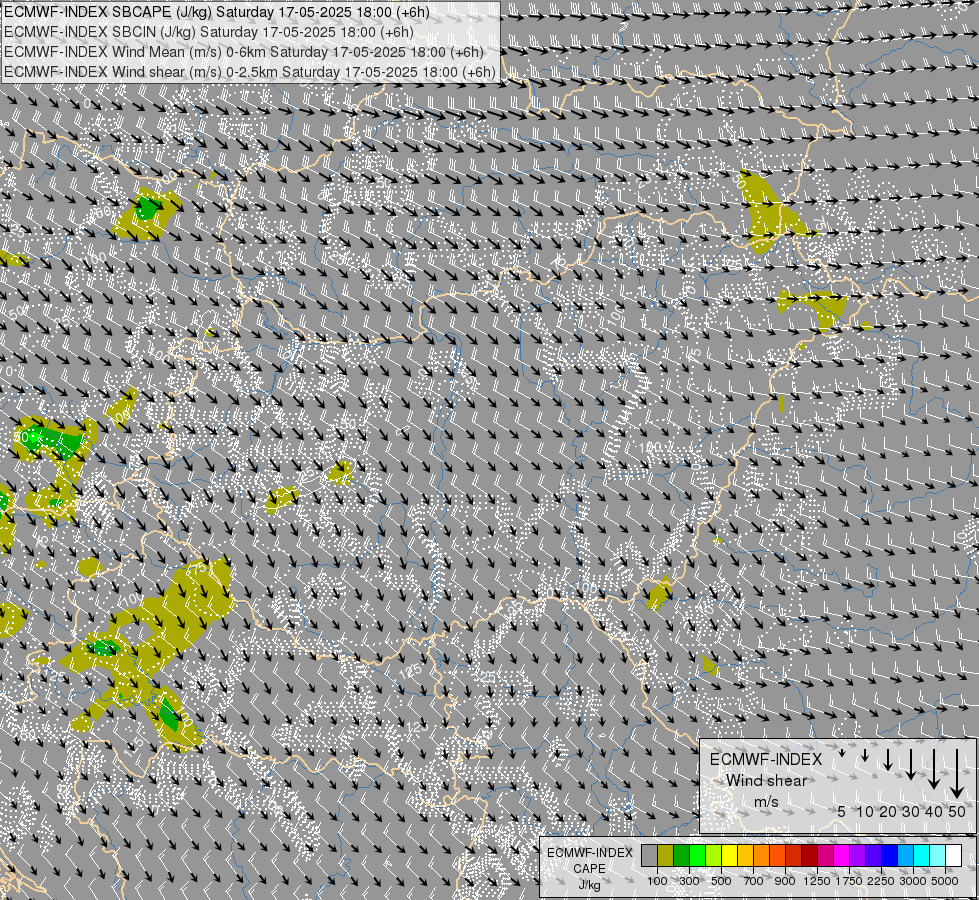Click the gray CAPE legend swatch

tap(649, 855)
